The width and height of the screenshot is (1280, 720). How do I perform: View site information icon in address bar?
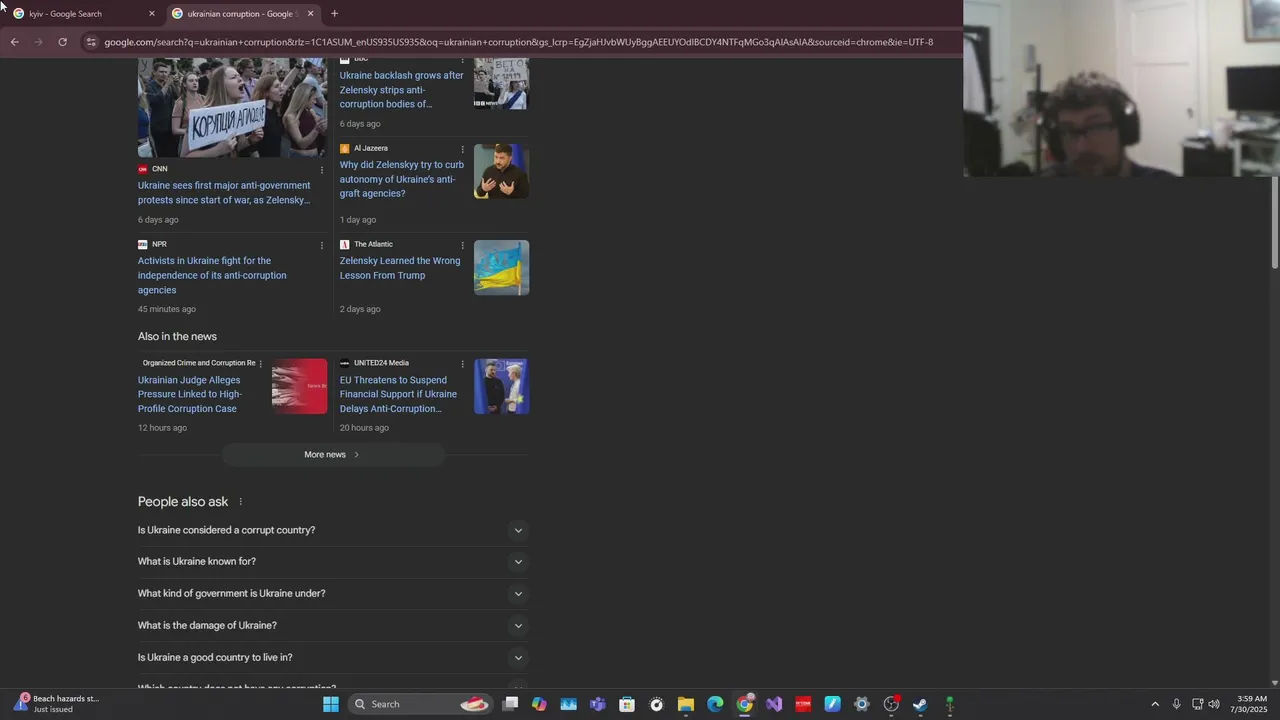click(x=91, y=42)
